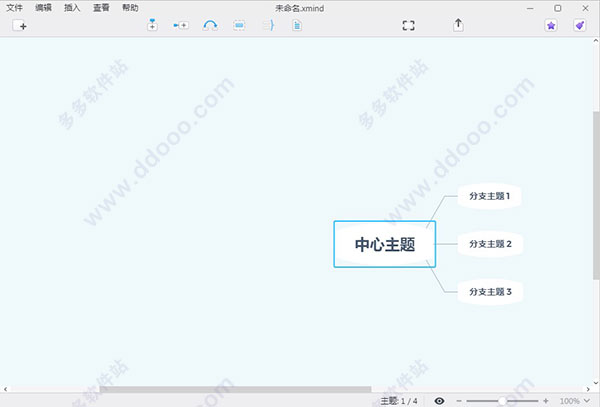The image size is (600, 407).
Task: Open the 查看 menu
Action: point(101,8)
